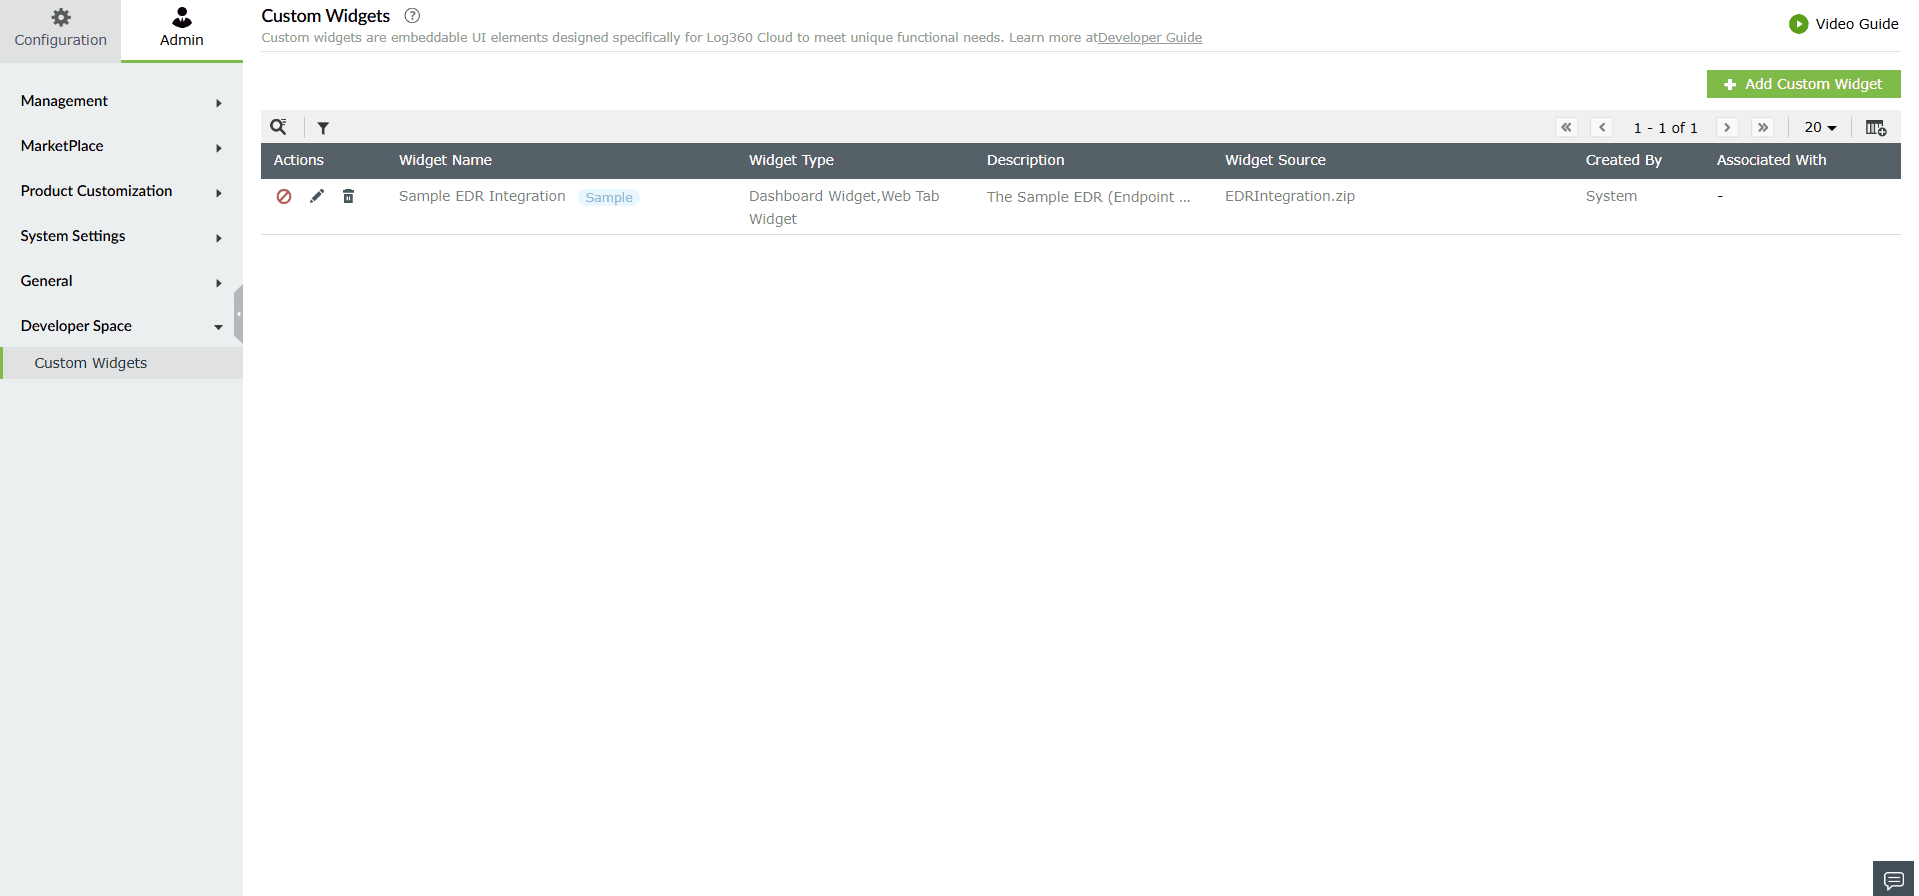Open the rows-per-page dropdown showing 20
This screenshot has width=1919, height=896.
[x=1820, y=127]
